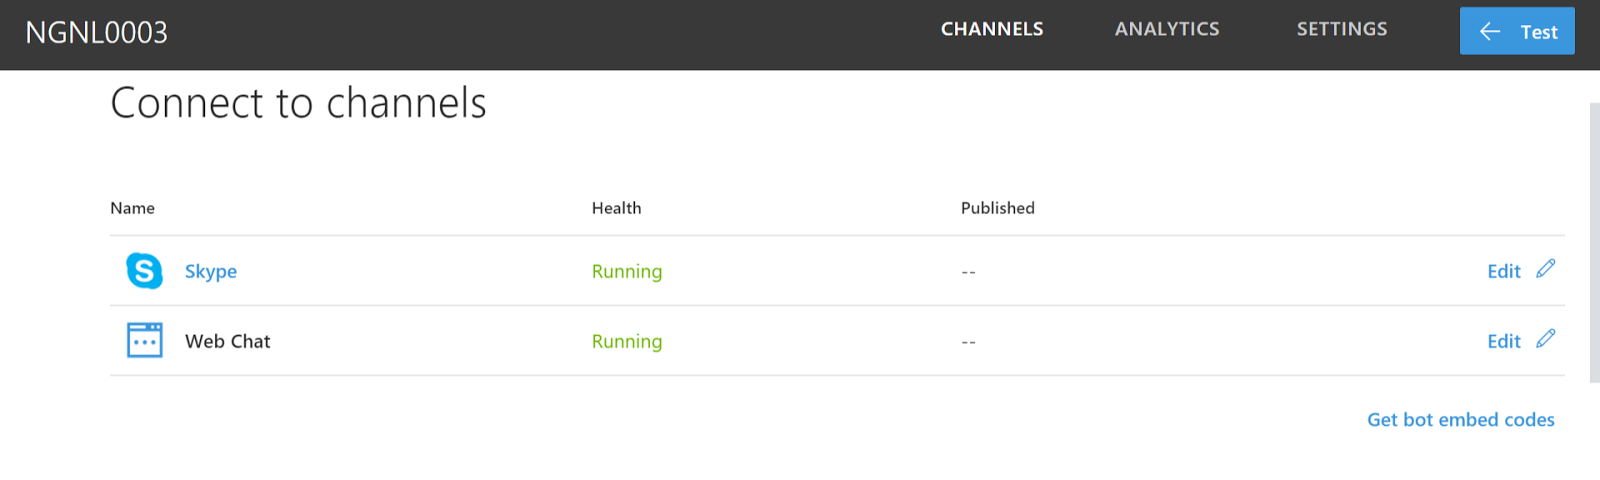Image resolution: width=1600 pixels, height=480 pixels.
Task: Click the Web Chat channel name
Action: click(x=228, y=342)
